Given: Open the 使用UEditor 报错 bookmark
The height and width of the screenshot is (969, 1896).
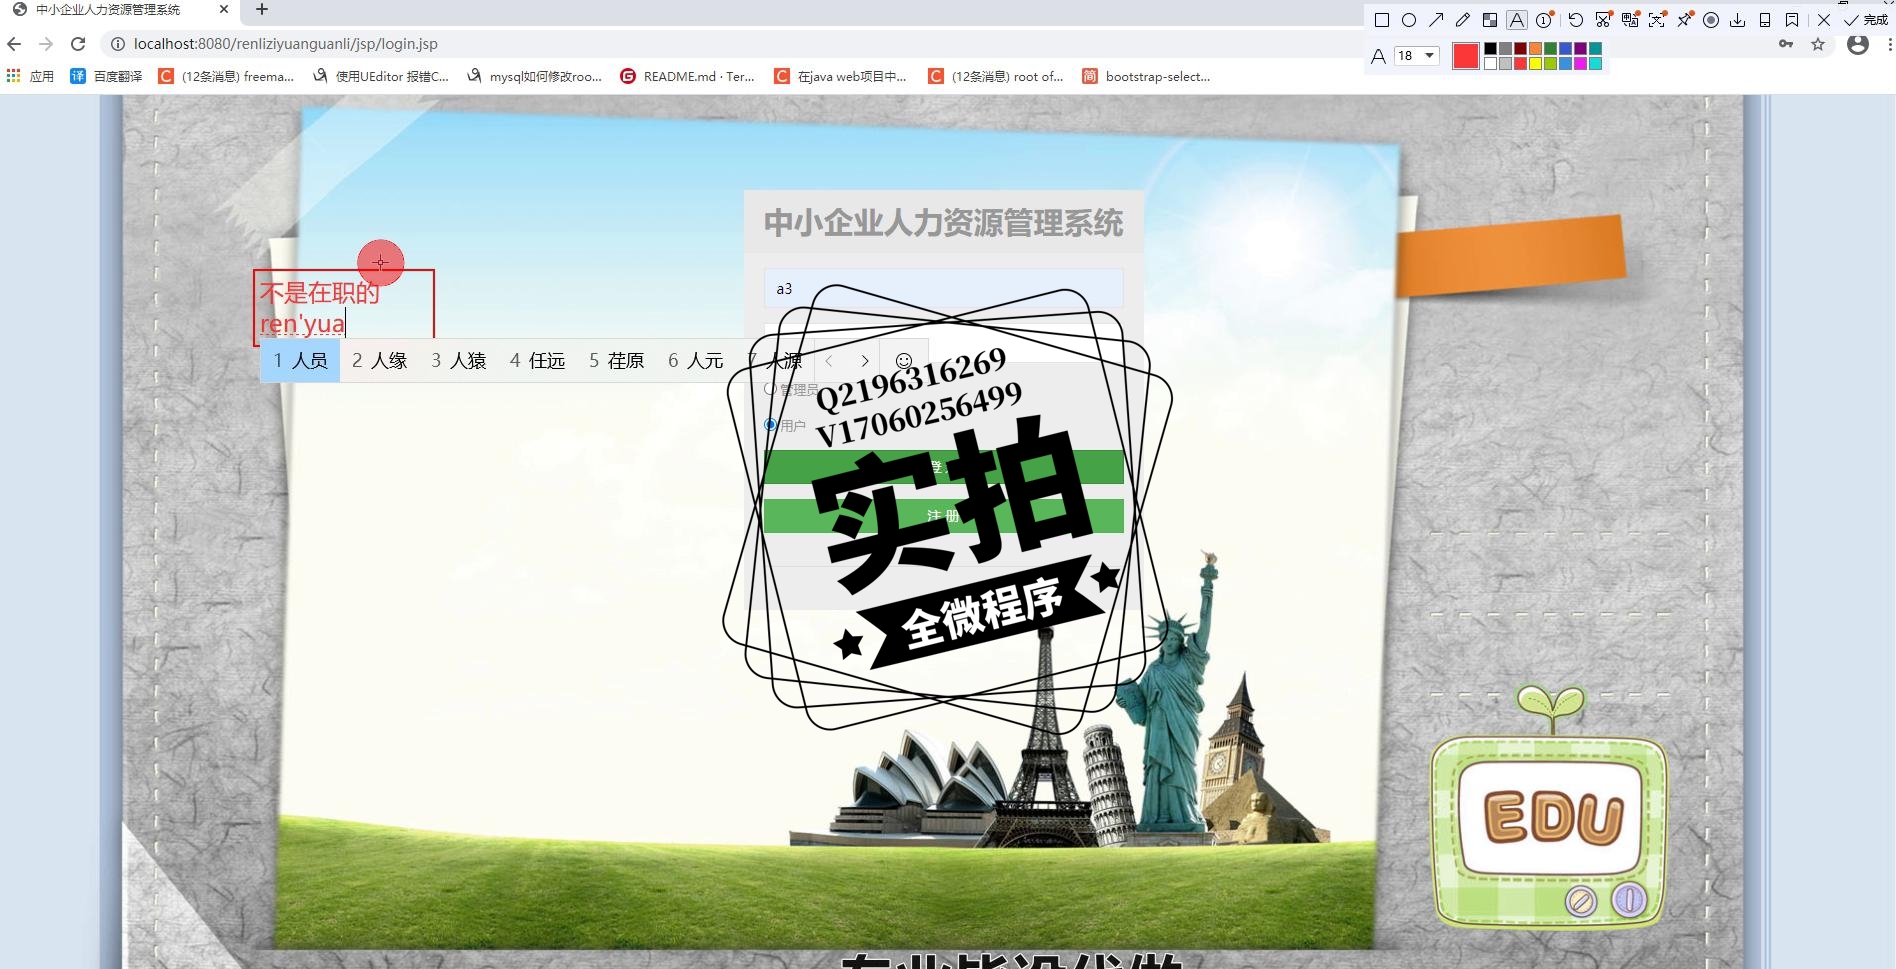Looking at the screenshot, I should point(381,76).
